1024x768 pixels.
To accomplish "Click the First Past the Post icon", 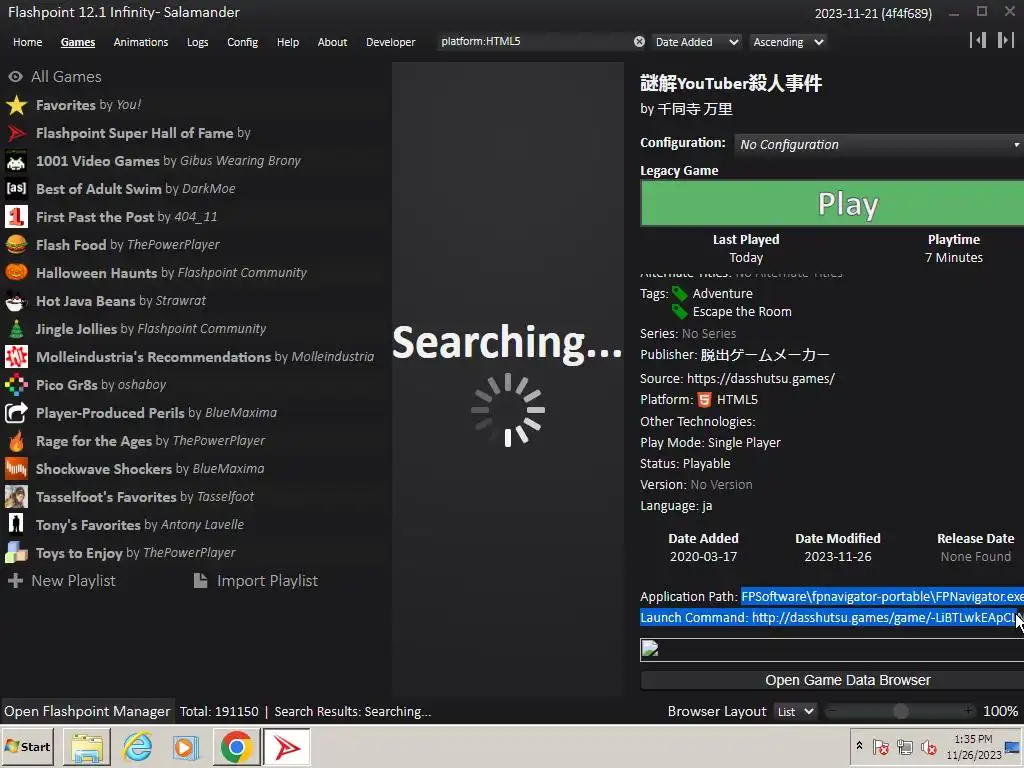I will coord(16,217).
